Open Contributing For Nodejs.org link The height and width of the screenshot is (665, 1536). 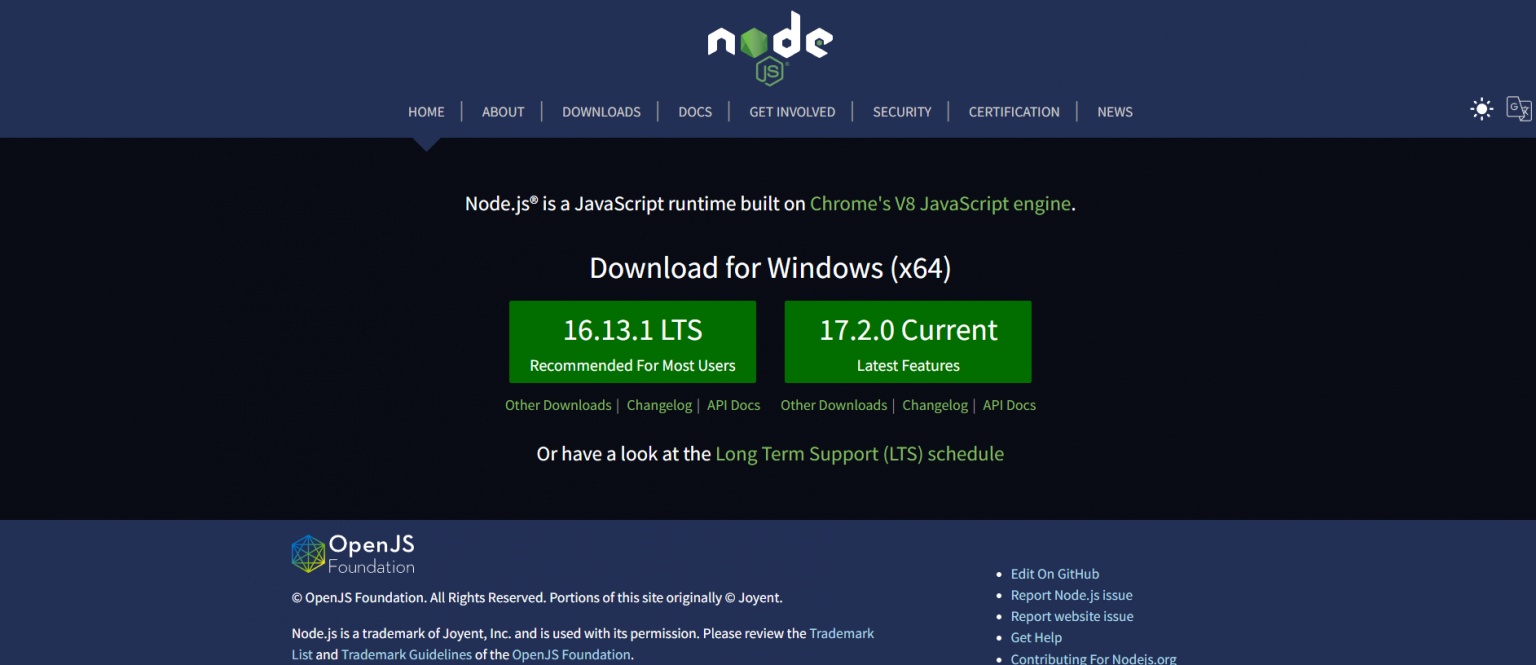point(1094,658)
